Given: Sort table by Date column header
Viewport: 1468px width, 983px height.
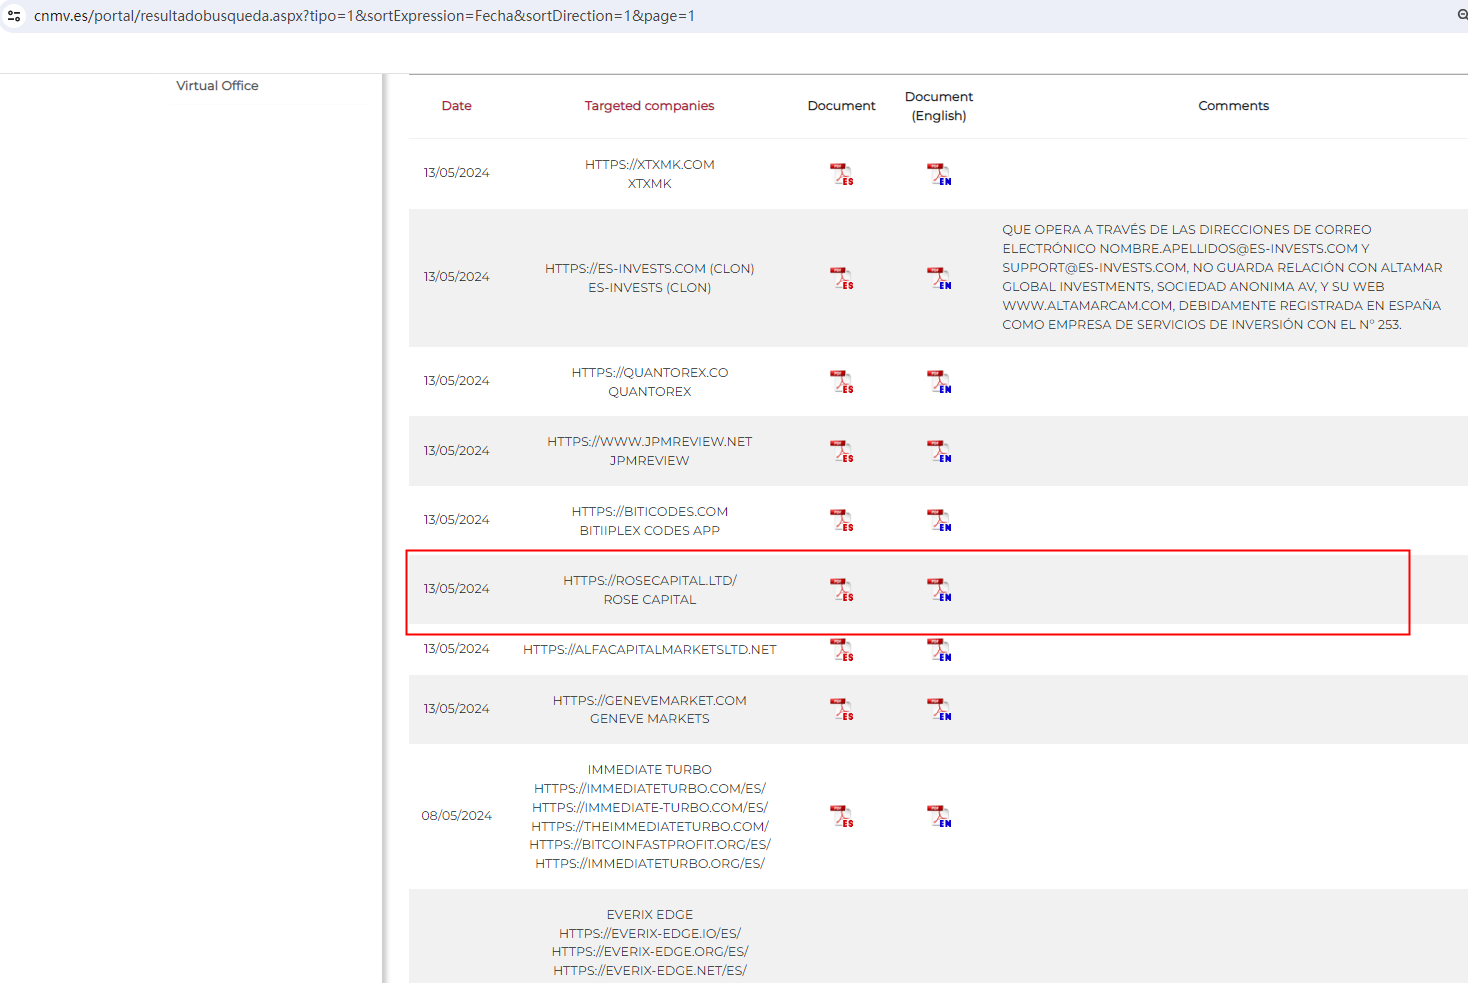Looking at the screenshot, I should tap(456, 106).
